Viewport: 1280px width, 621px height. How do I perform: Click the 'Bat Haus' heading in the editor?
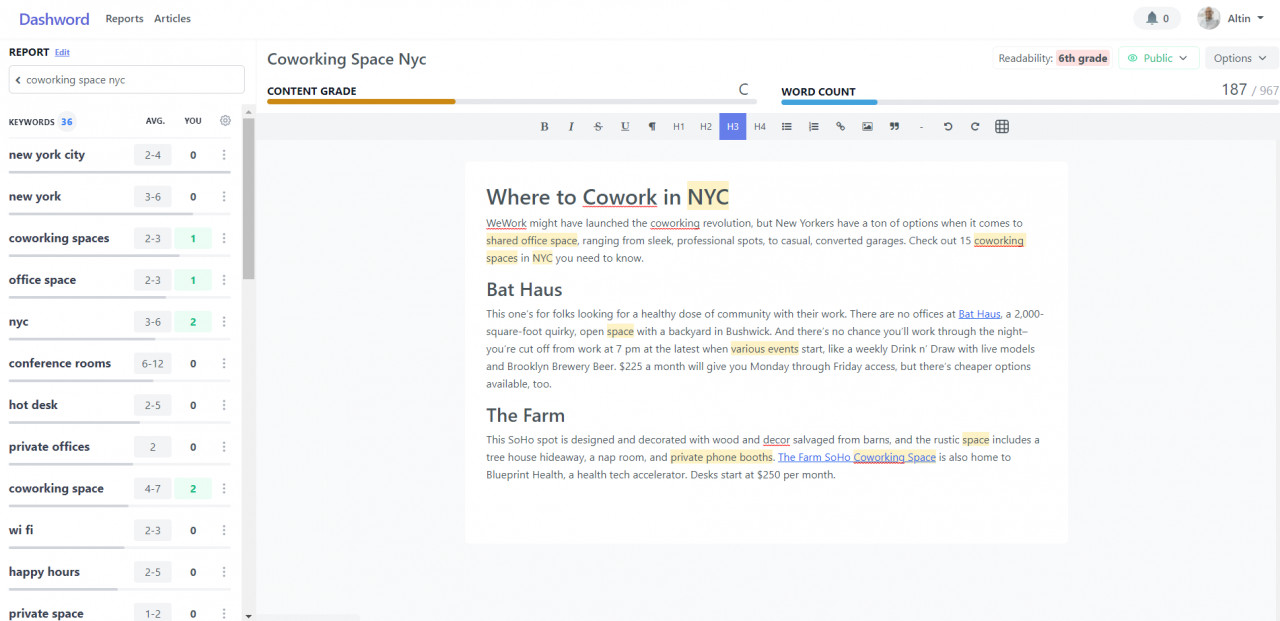pyautogui.click(x=524, y=290)
